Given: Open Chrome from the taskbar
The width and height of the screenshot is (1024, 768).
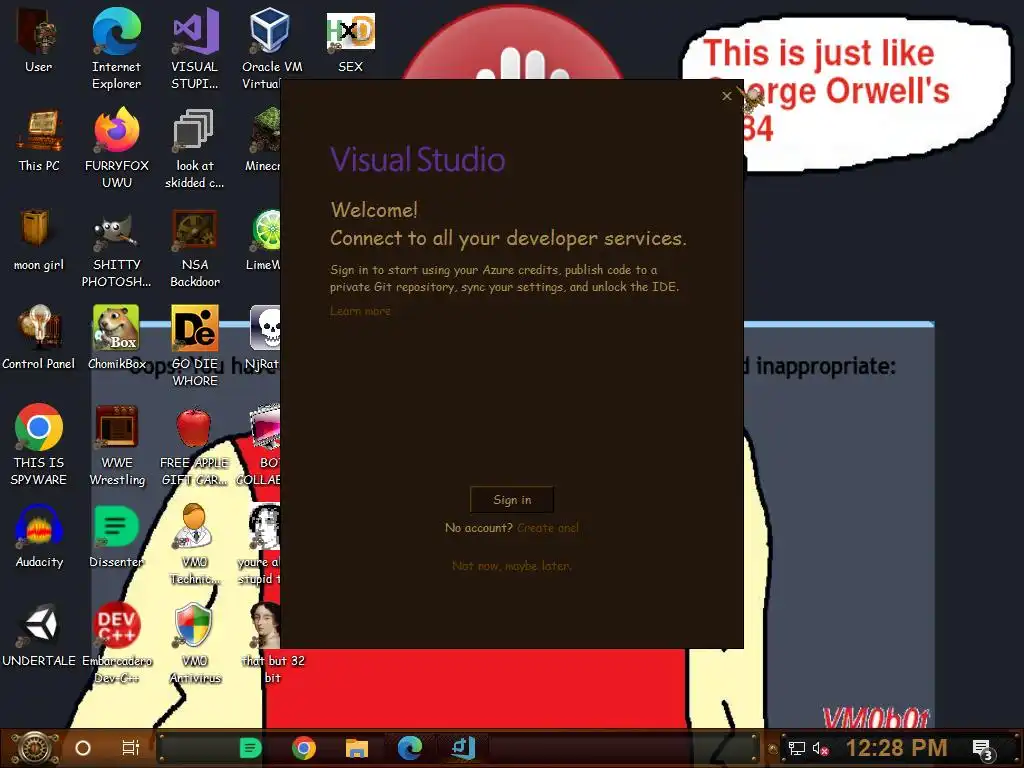Looking at the screenshot, I should (304, 748).
